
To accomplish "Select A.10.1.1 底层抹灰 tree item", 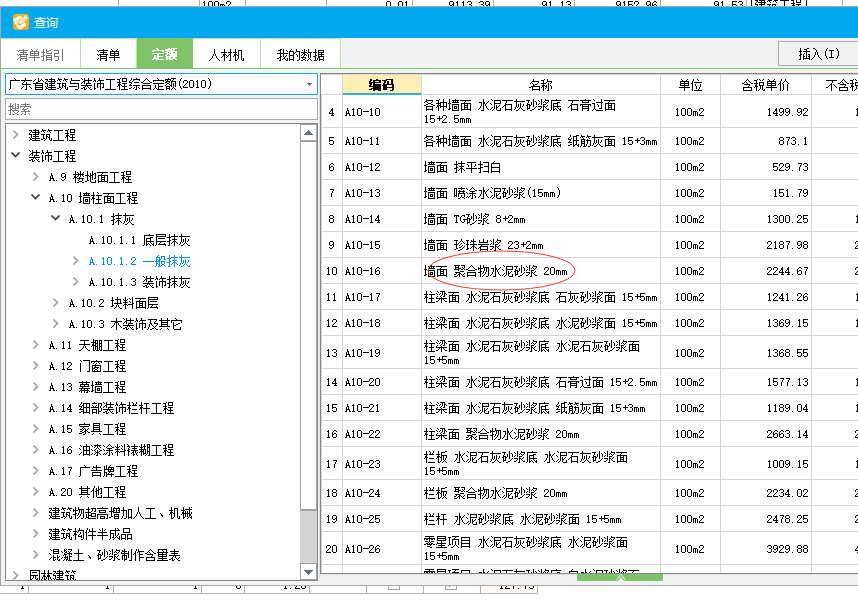I will [x=139, y=240].
